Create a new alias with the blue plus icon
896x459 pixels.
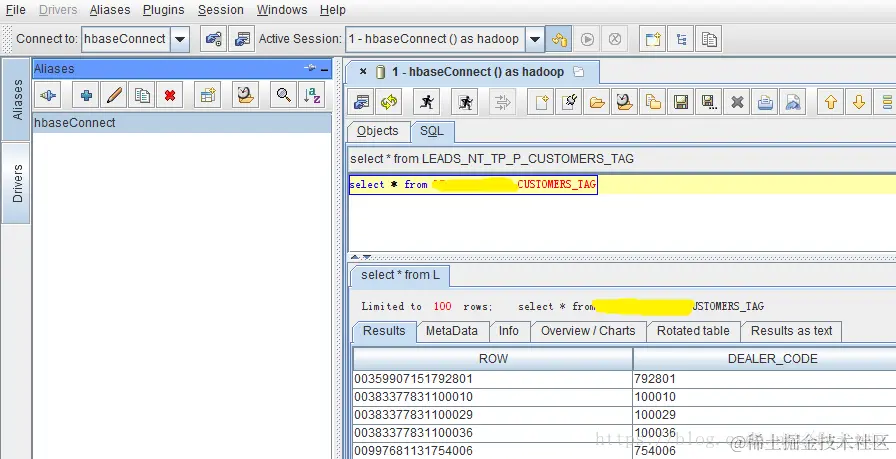click(x=86, y=95)
